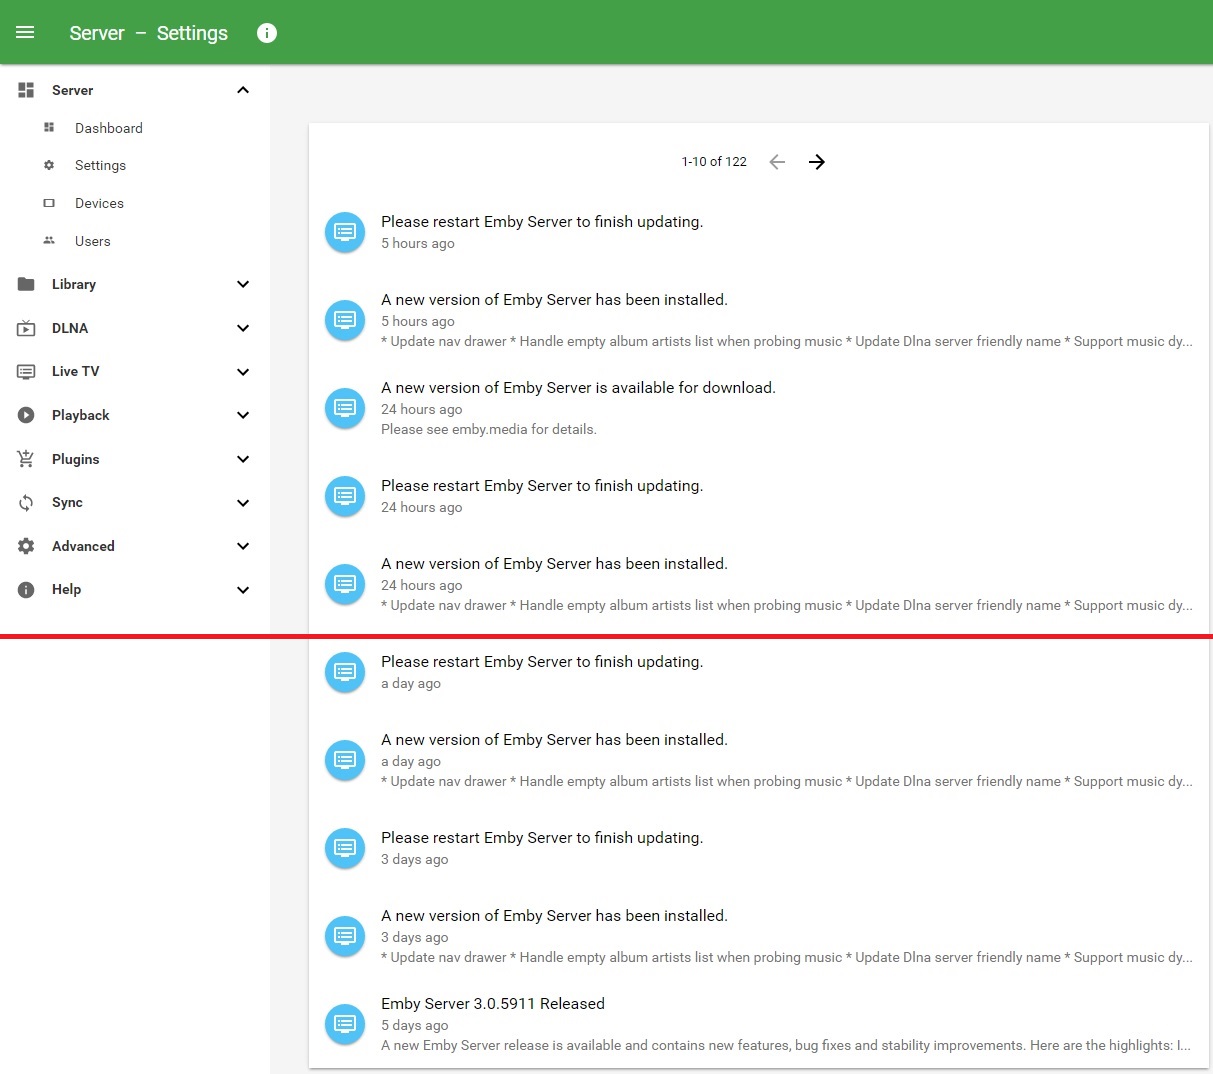Expand the Library section chevron
This screenshot has height=1074, width=1213.
[243, 284]
